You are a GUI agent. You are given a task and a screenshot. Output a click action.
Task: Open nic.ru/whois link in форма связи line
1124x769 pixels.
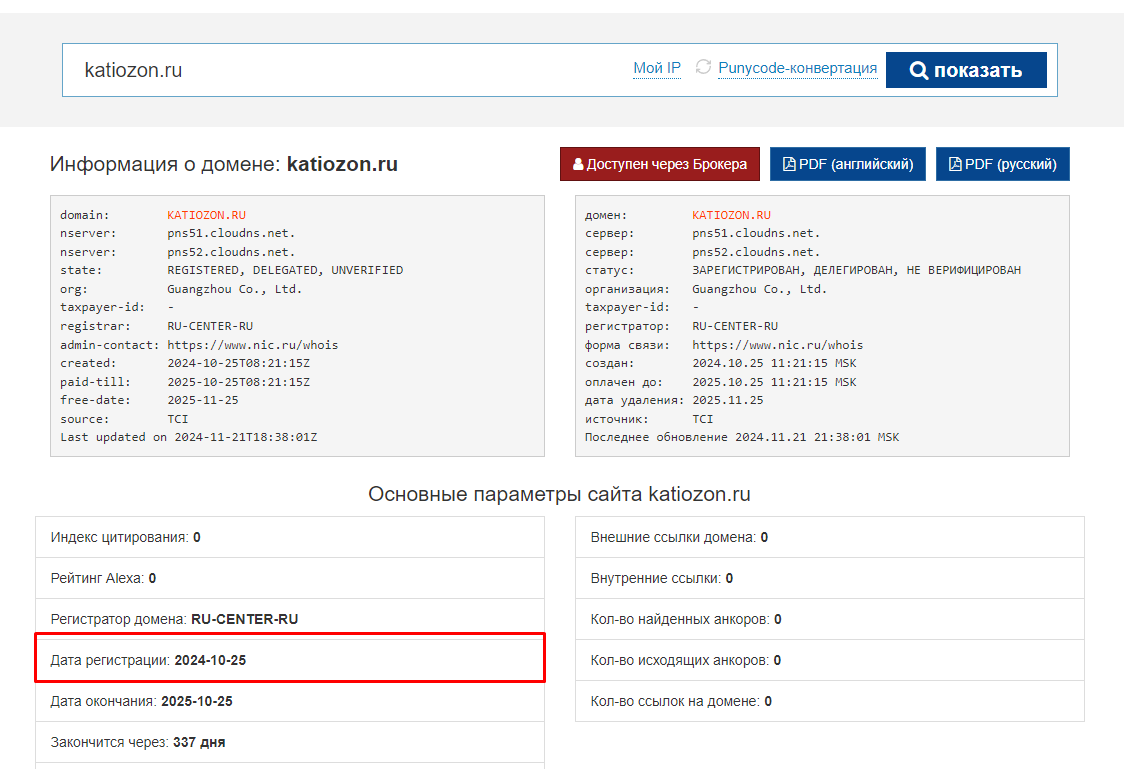point(777,345)
